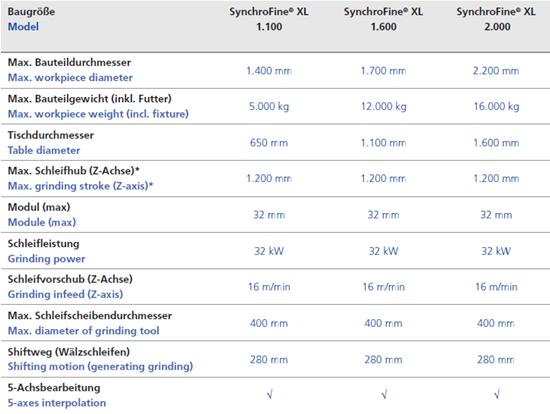Click the 1.400 mm workpiece diameter value

(x=269, y=71)
